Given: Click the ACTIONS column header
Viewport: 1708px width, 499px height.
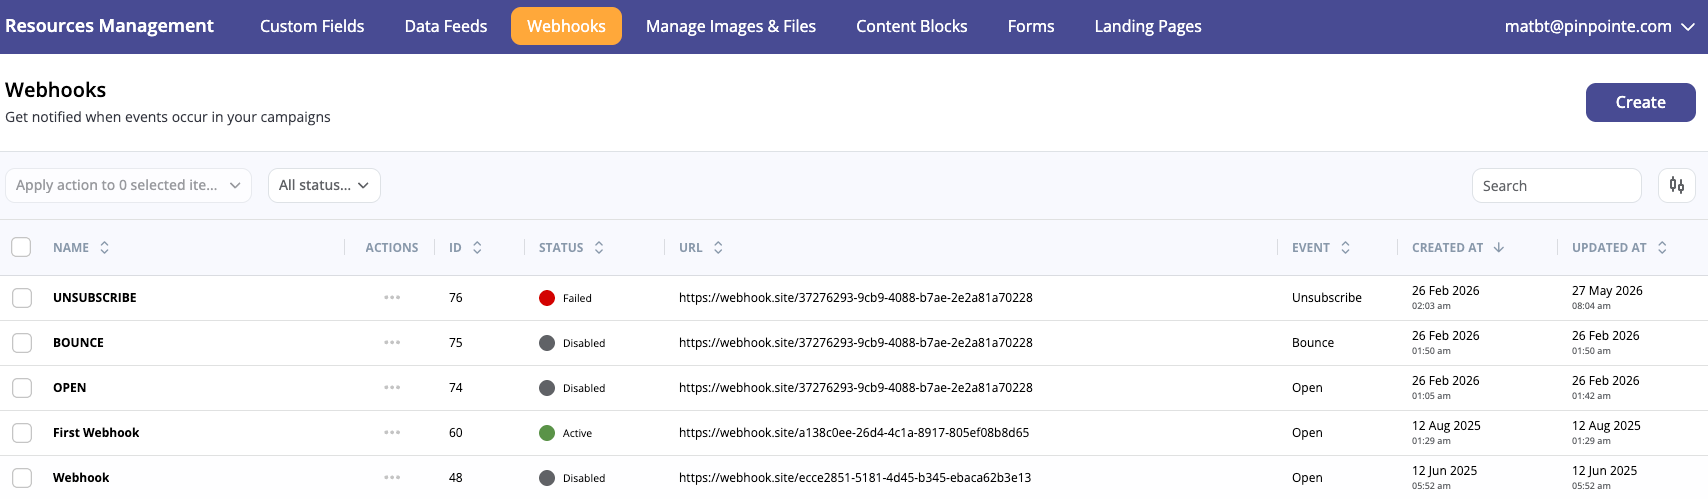Looking at the screenshot, I should pos(392,248).
